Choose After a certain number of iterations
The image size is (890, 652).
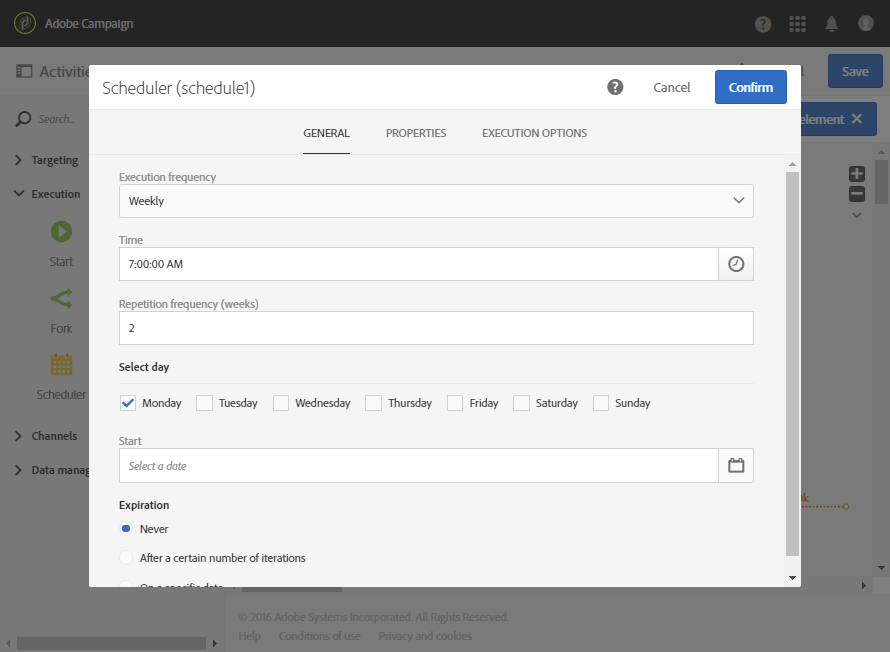[x=126, y=558]
